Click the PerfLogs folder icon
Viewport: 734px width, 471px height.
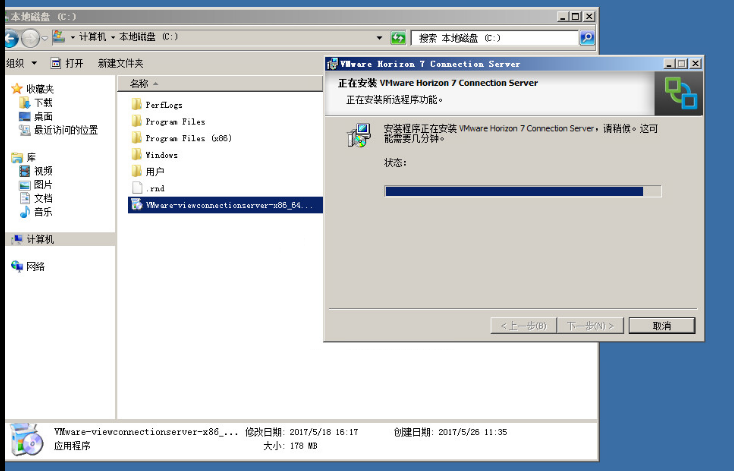pyautogui.click(x=137, y=104)
